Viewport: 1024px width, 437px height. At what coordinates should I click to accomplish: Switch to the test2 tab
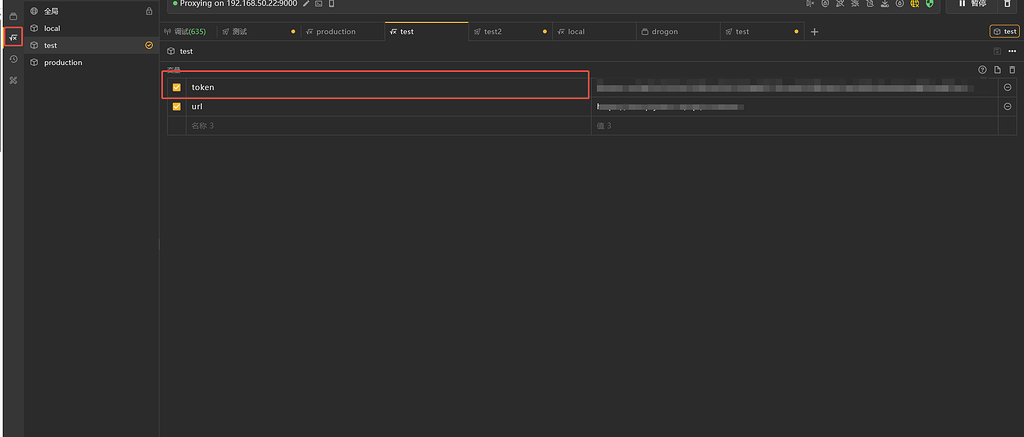tap(511, 31)
